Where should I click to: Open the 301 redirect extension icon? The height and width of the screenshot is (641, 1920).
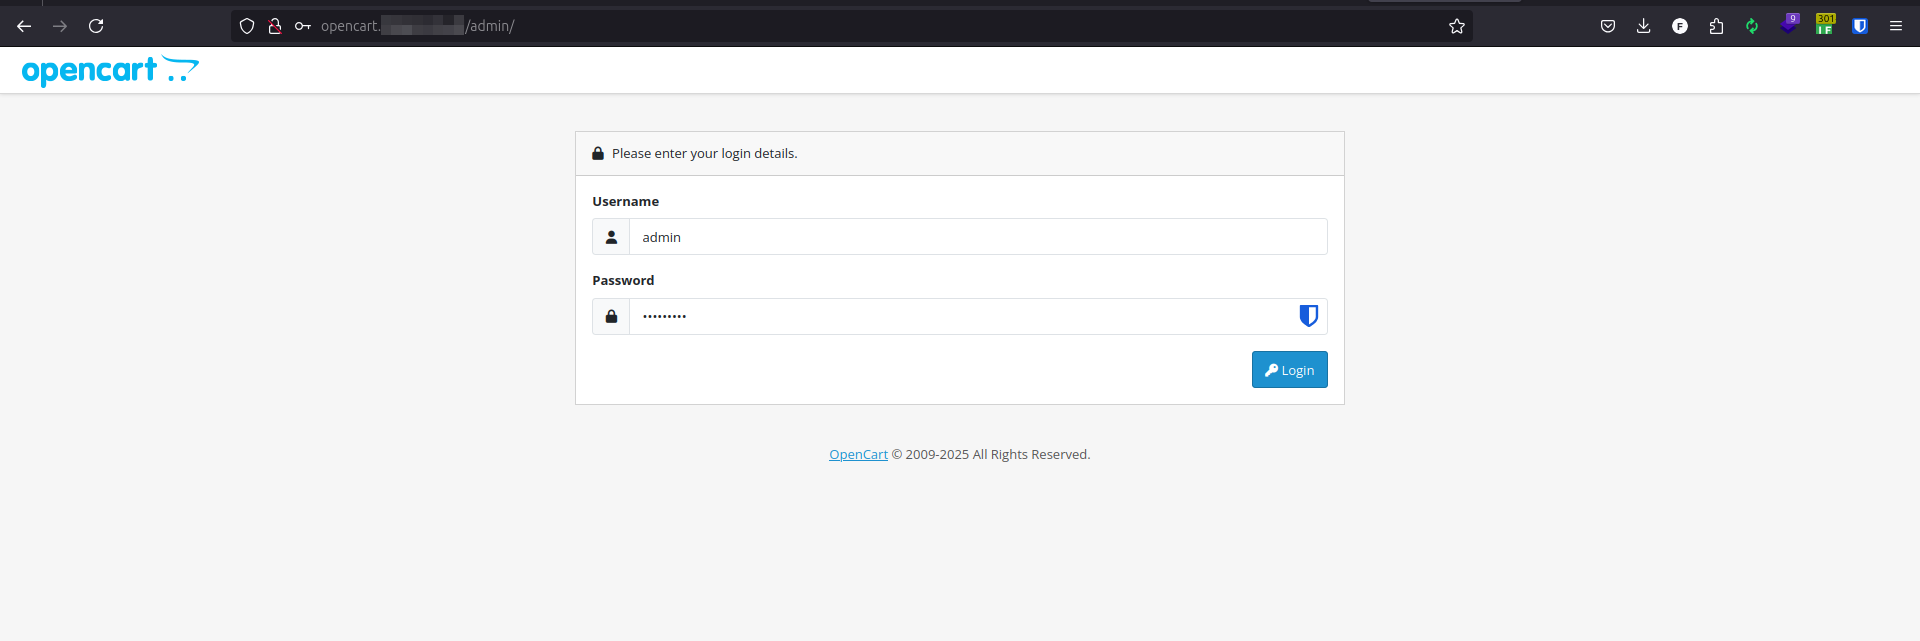click(x=1825, y=24)
